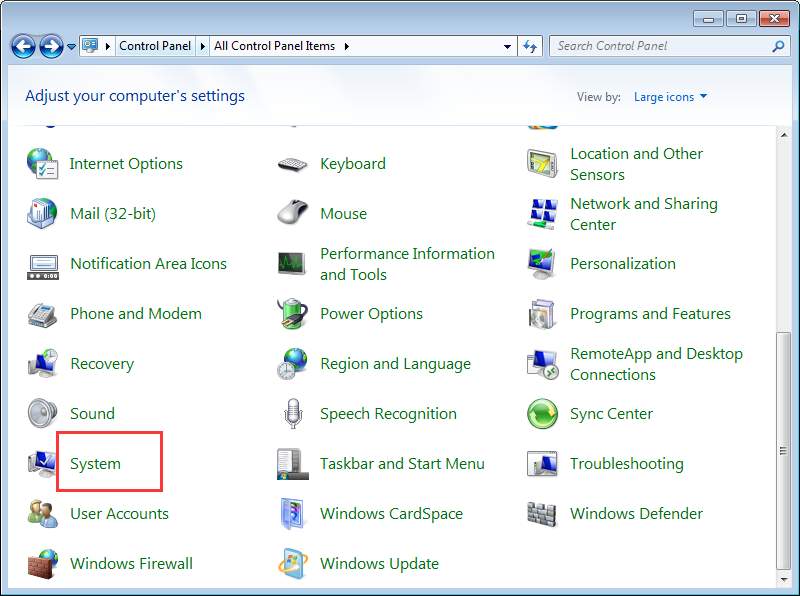Image resolution: width=800 pixels, height=596 pixels.
Task: Expand the address bar history dropdown
Action: point(507,45)
